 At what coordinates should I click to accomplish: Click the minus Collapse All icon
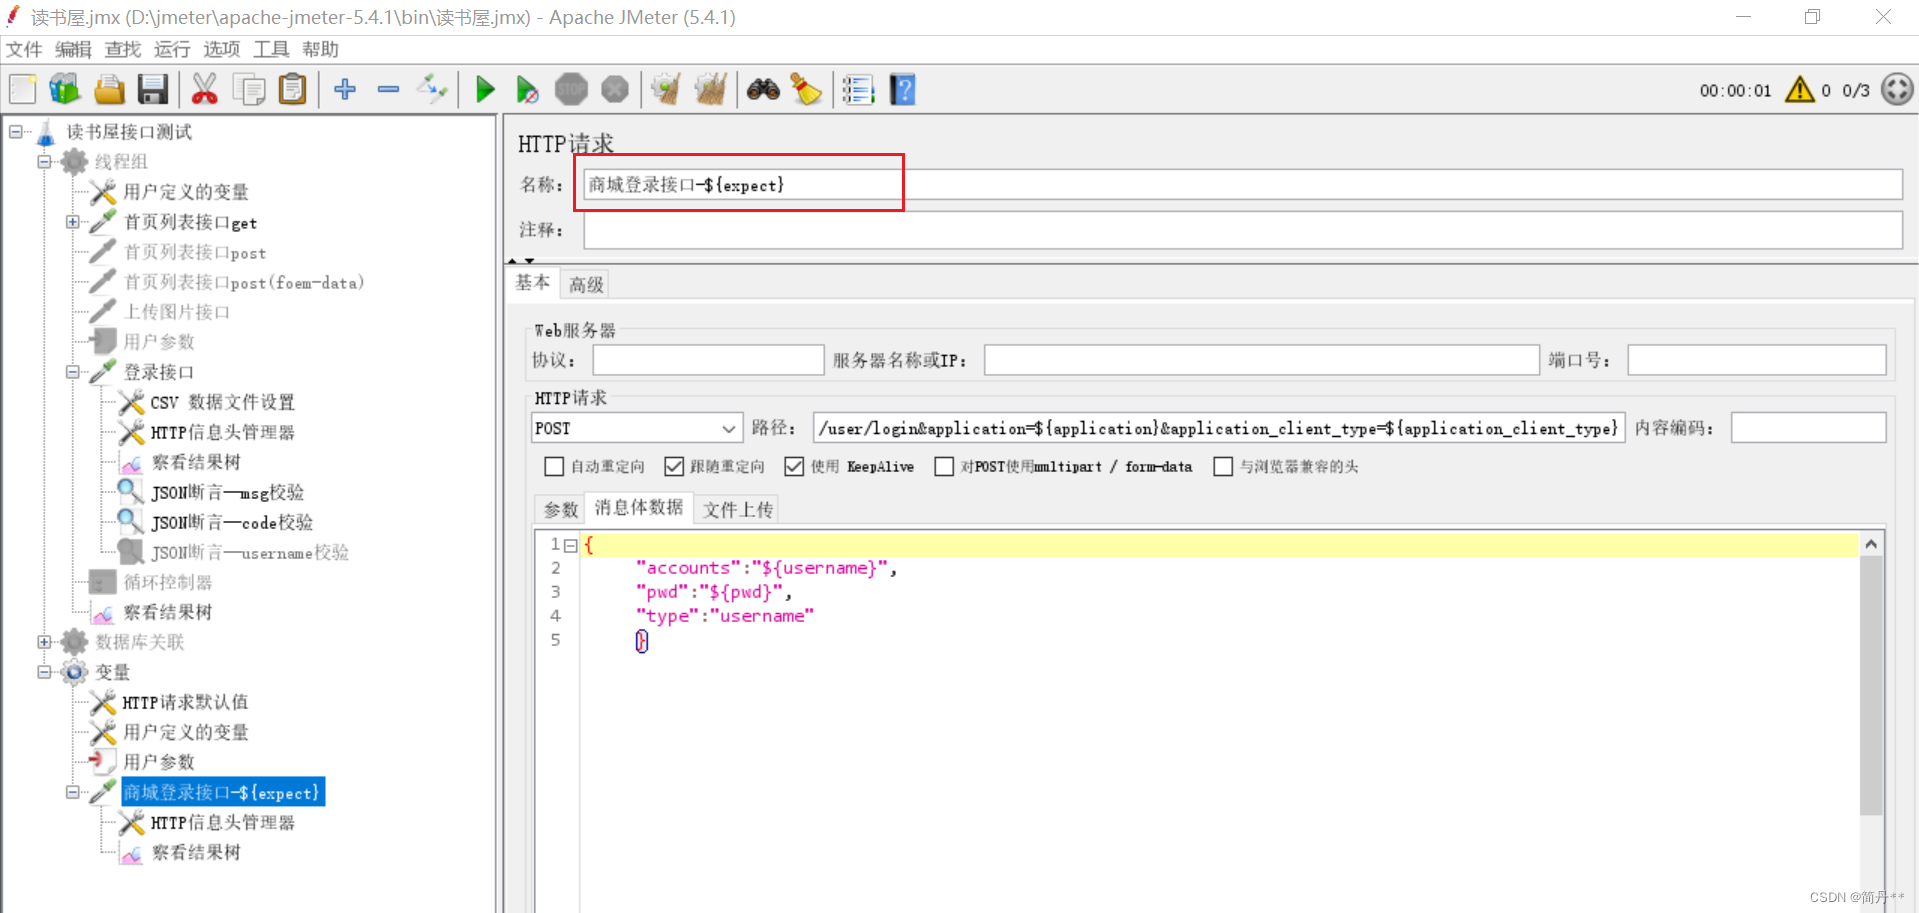(388, 90)
